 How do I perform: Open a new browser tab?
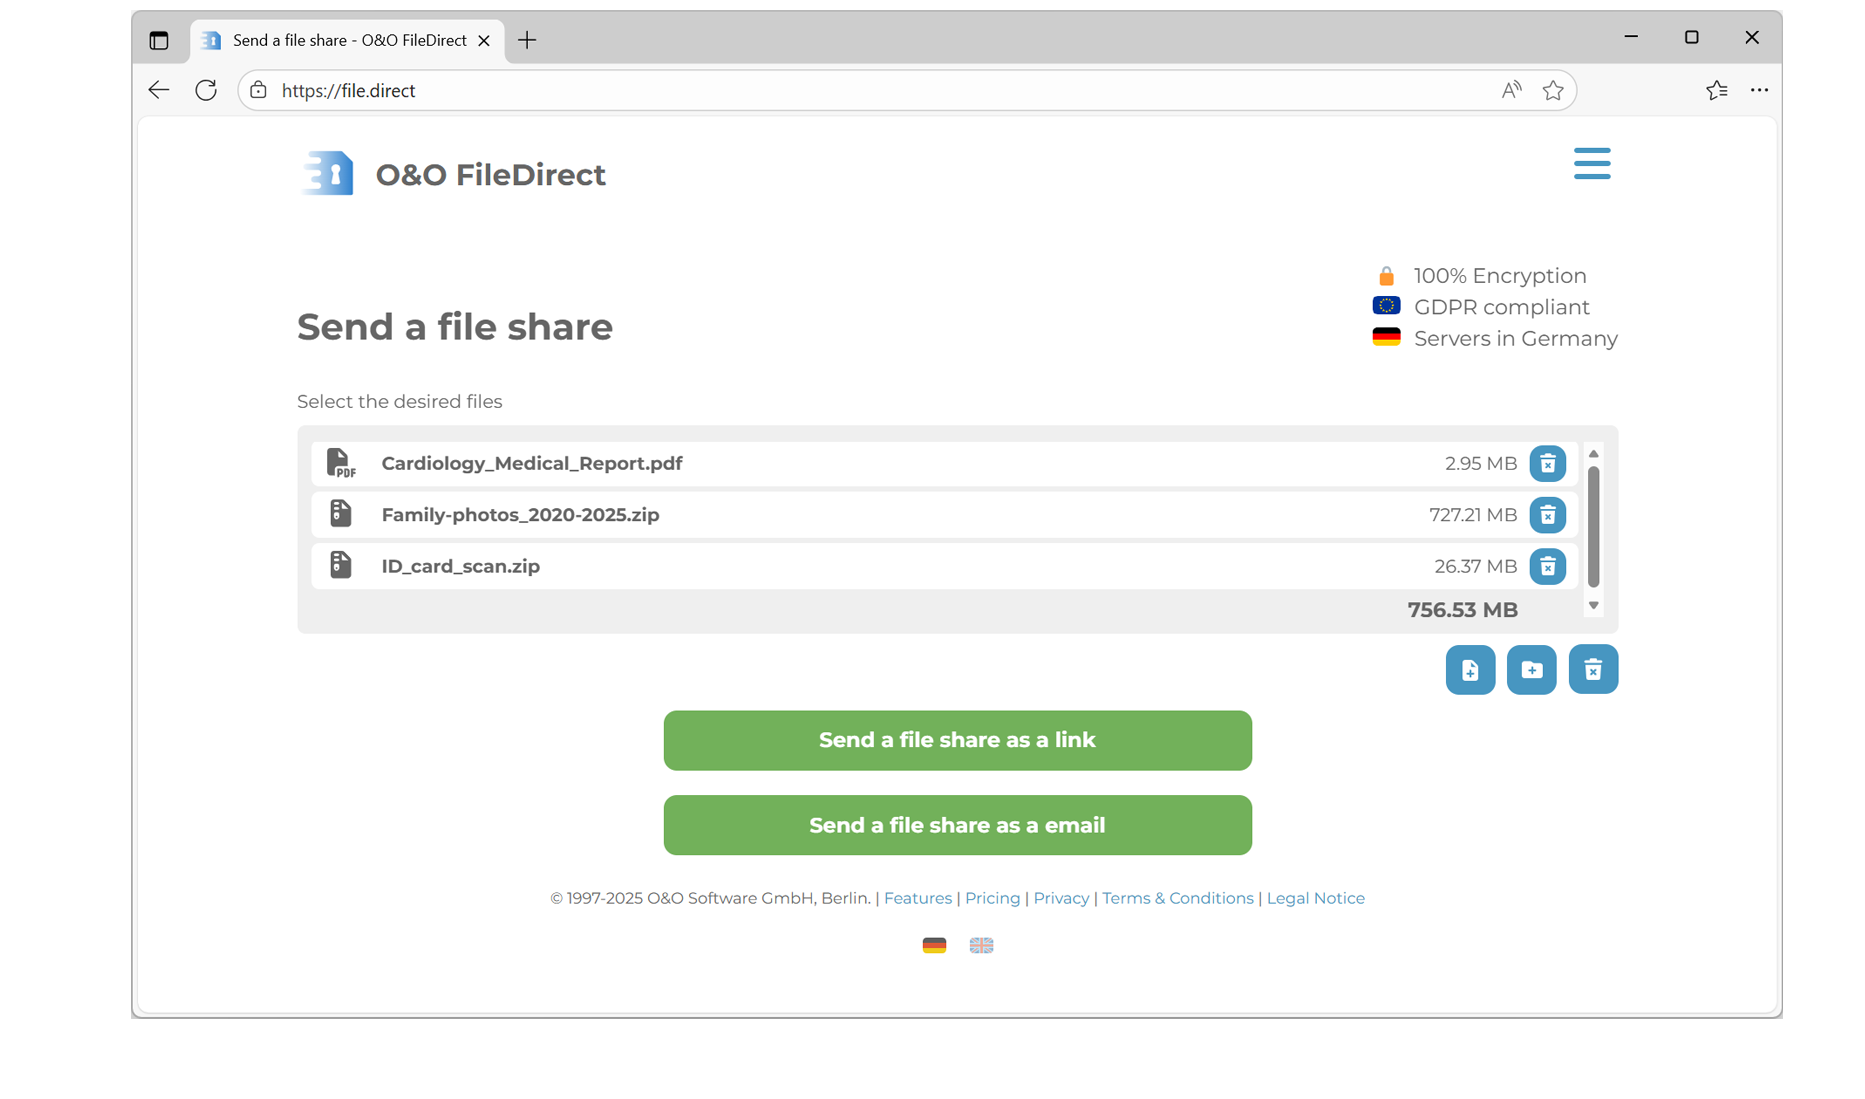[x=527, y=39]
